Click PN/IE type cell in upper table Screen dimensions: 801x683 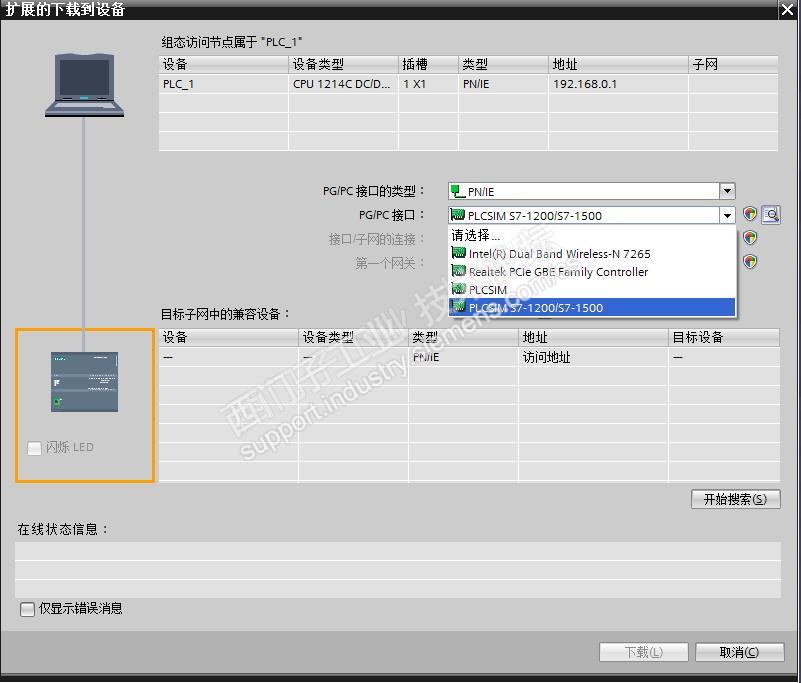tap(503, 84)
